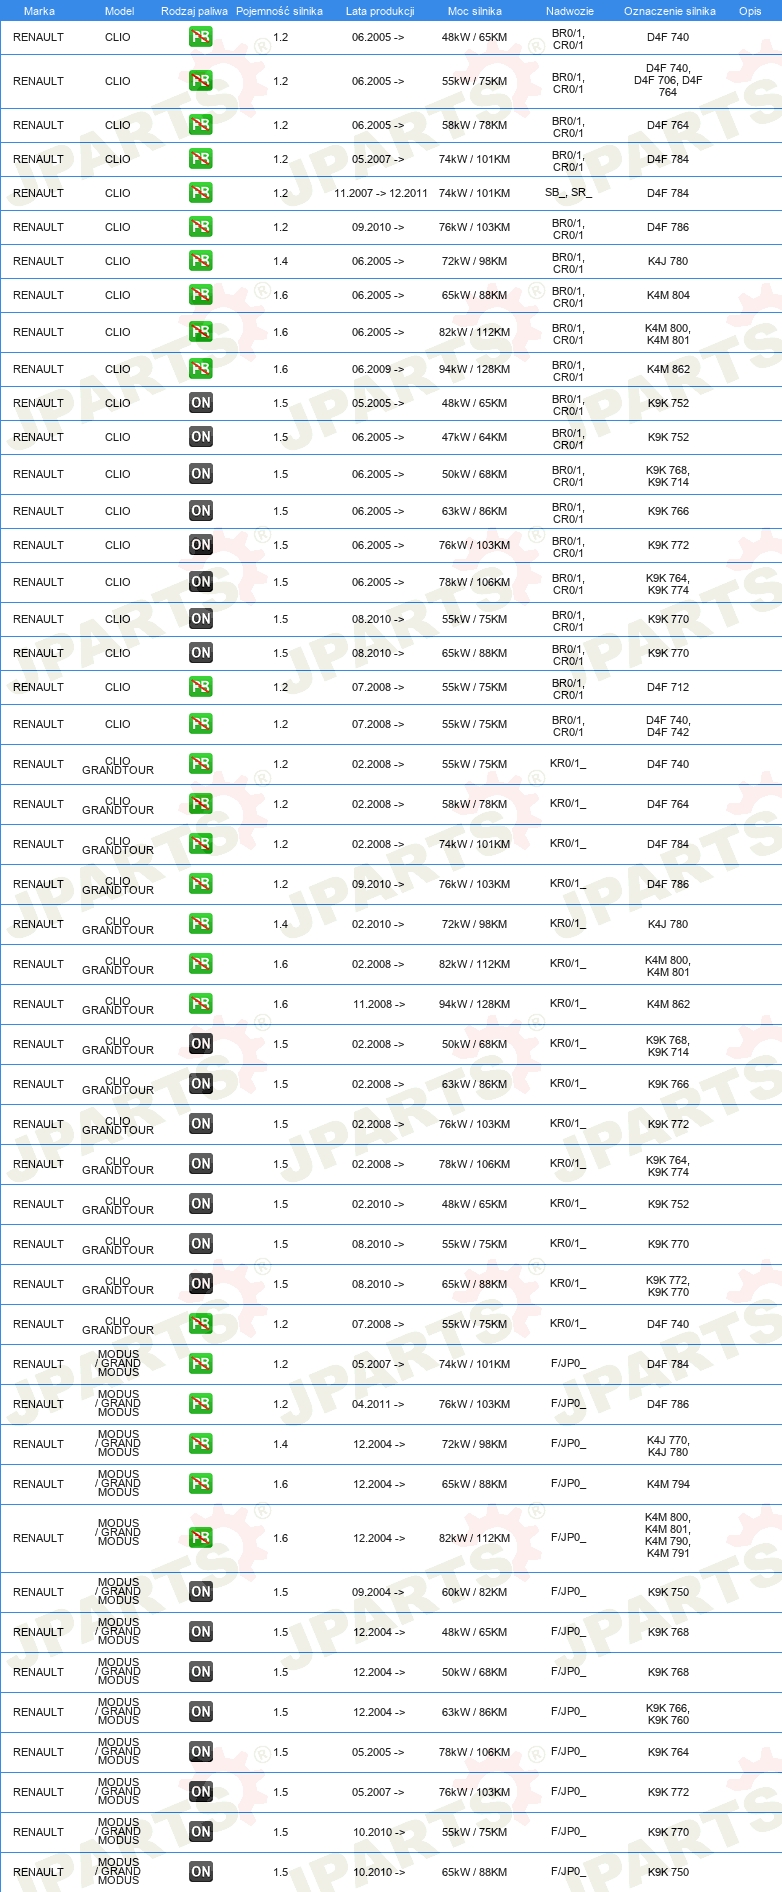
Task: Click the PB icon in the MODUS D4F 784 row
Action: point(201,1364)
